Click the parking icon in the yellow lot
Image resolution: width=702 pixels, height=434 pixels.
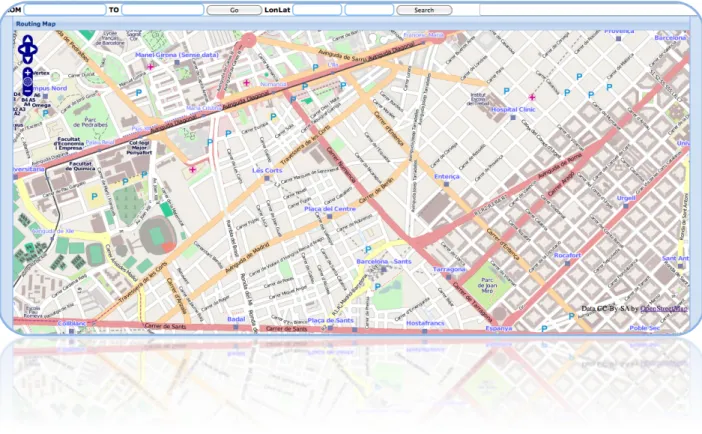coord(94,196)
